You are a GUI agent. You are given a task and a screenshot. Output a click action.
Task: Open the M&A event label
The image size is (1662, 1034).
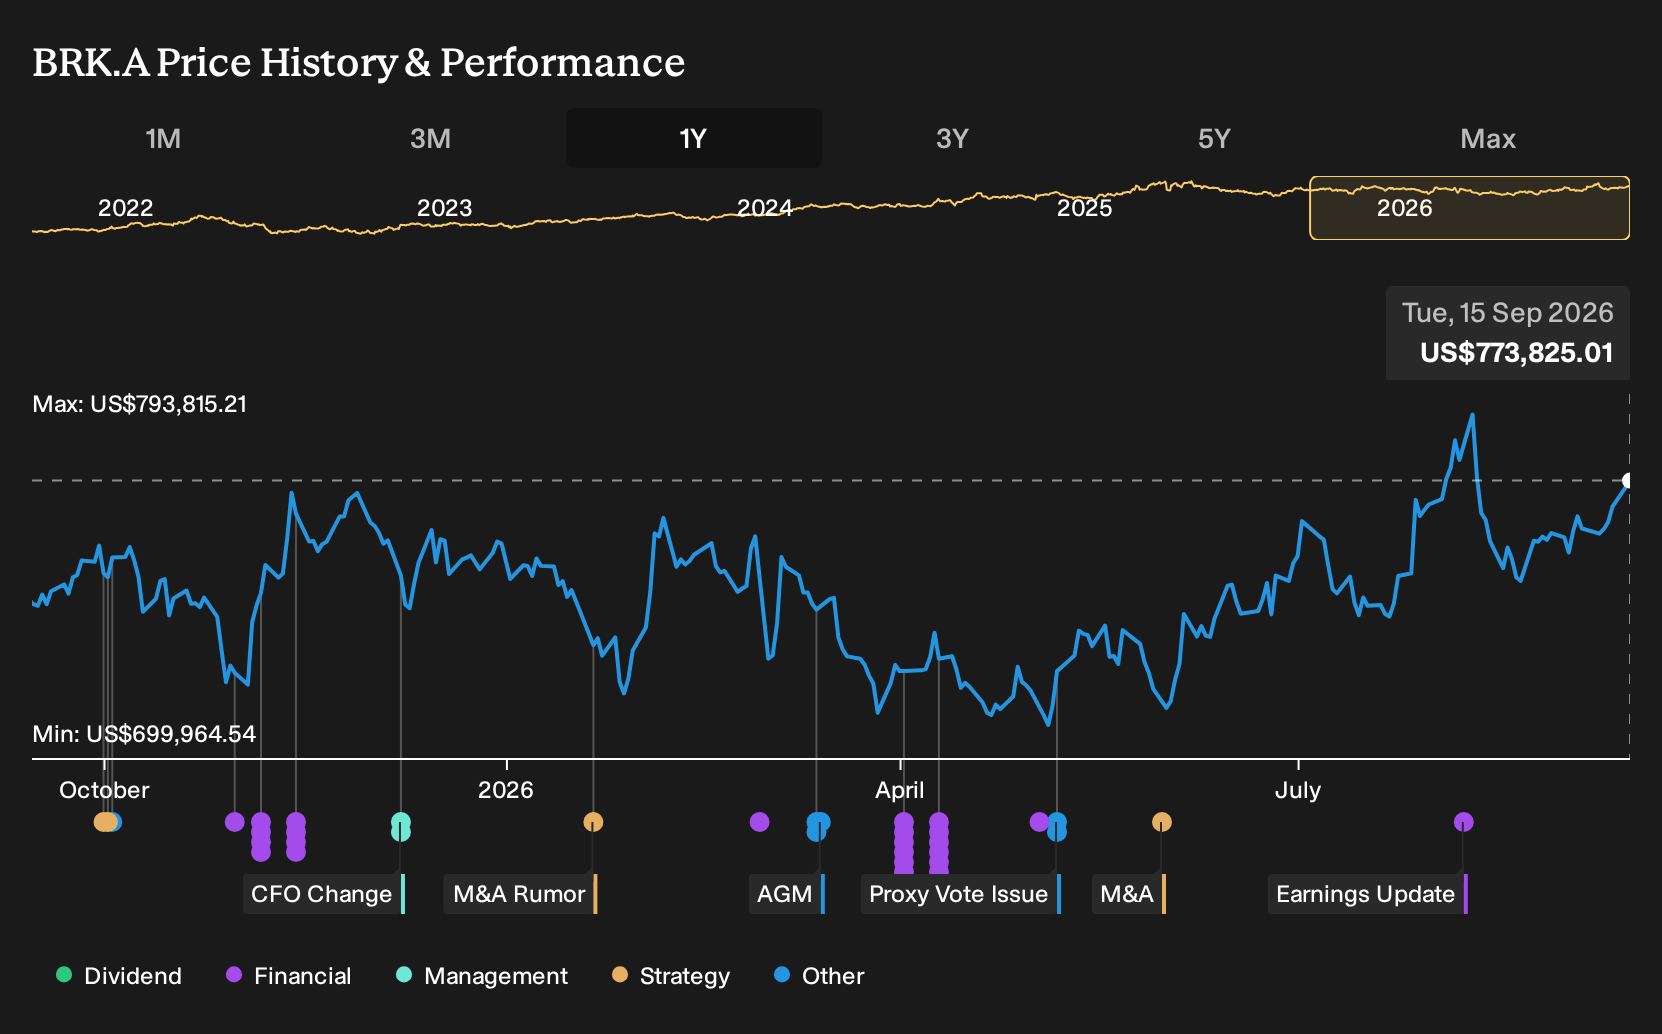(x=1129, y=894)
